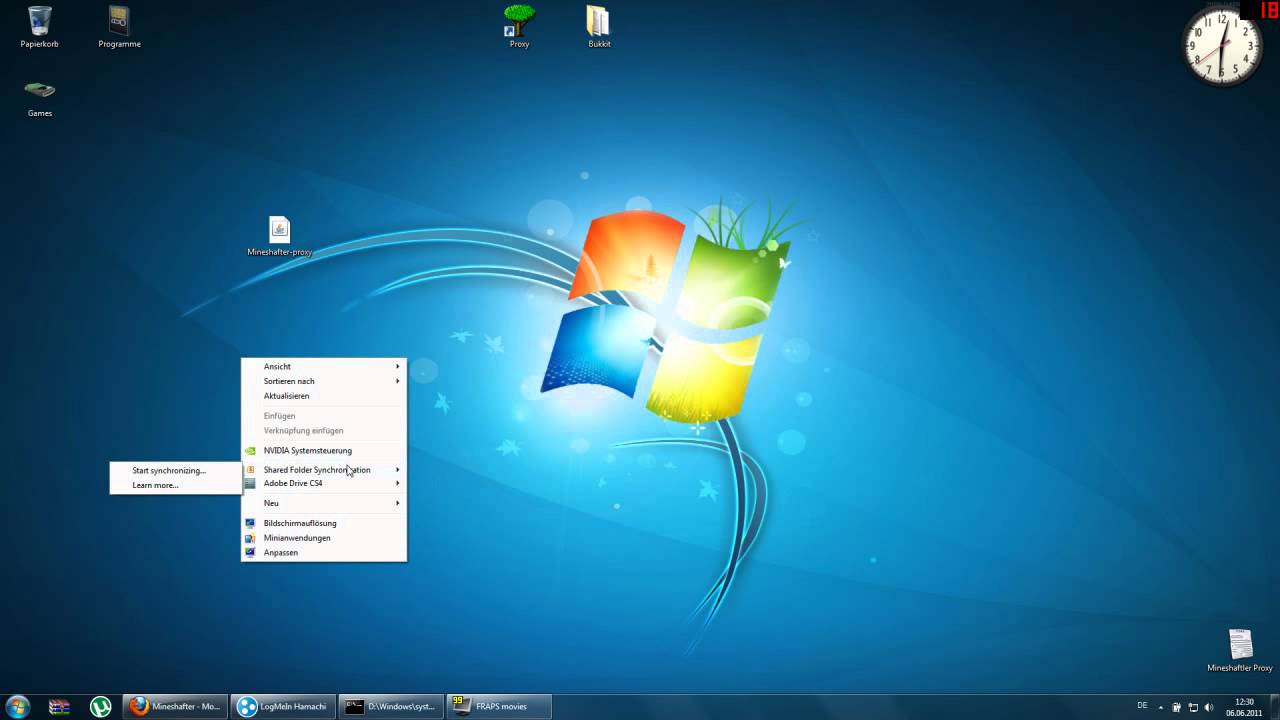Image resolution: width=1280 pixels, height=720 pixels.
Task: Open the Papierkorb recycle bin icon
Action: (x=40, y=27)
